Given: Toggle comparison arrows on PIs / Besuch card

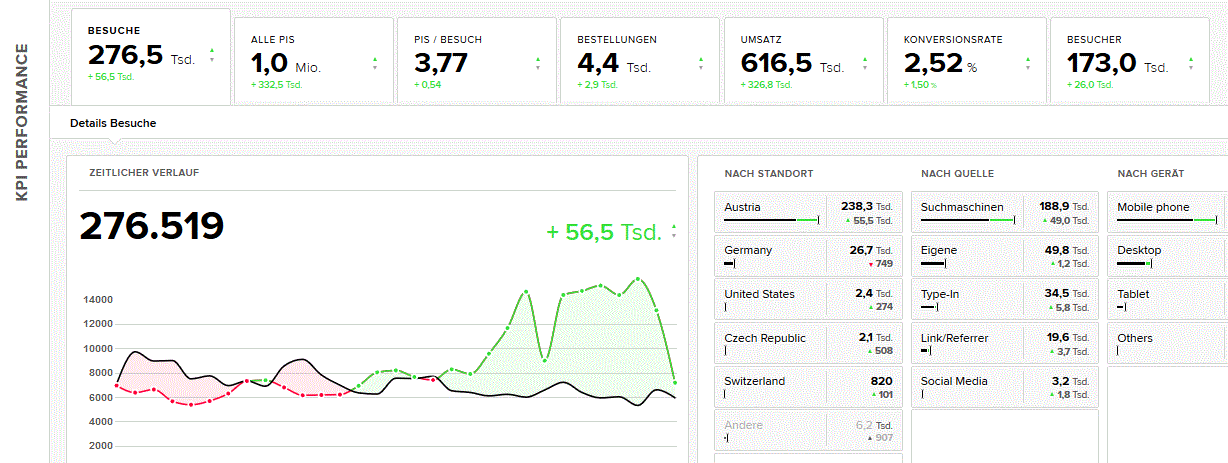Looking at the screenshot, I should point(538,63).
